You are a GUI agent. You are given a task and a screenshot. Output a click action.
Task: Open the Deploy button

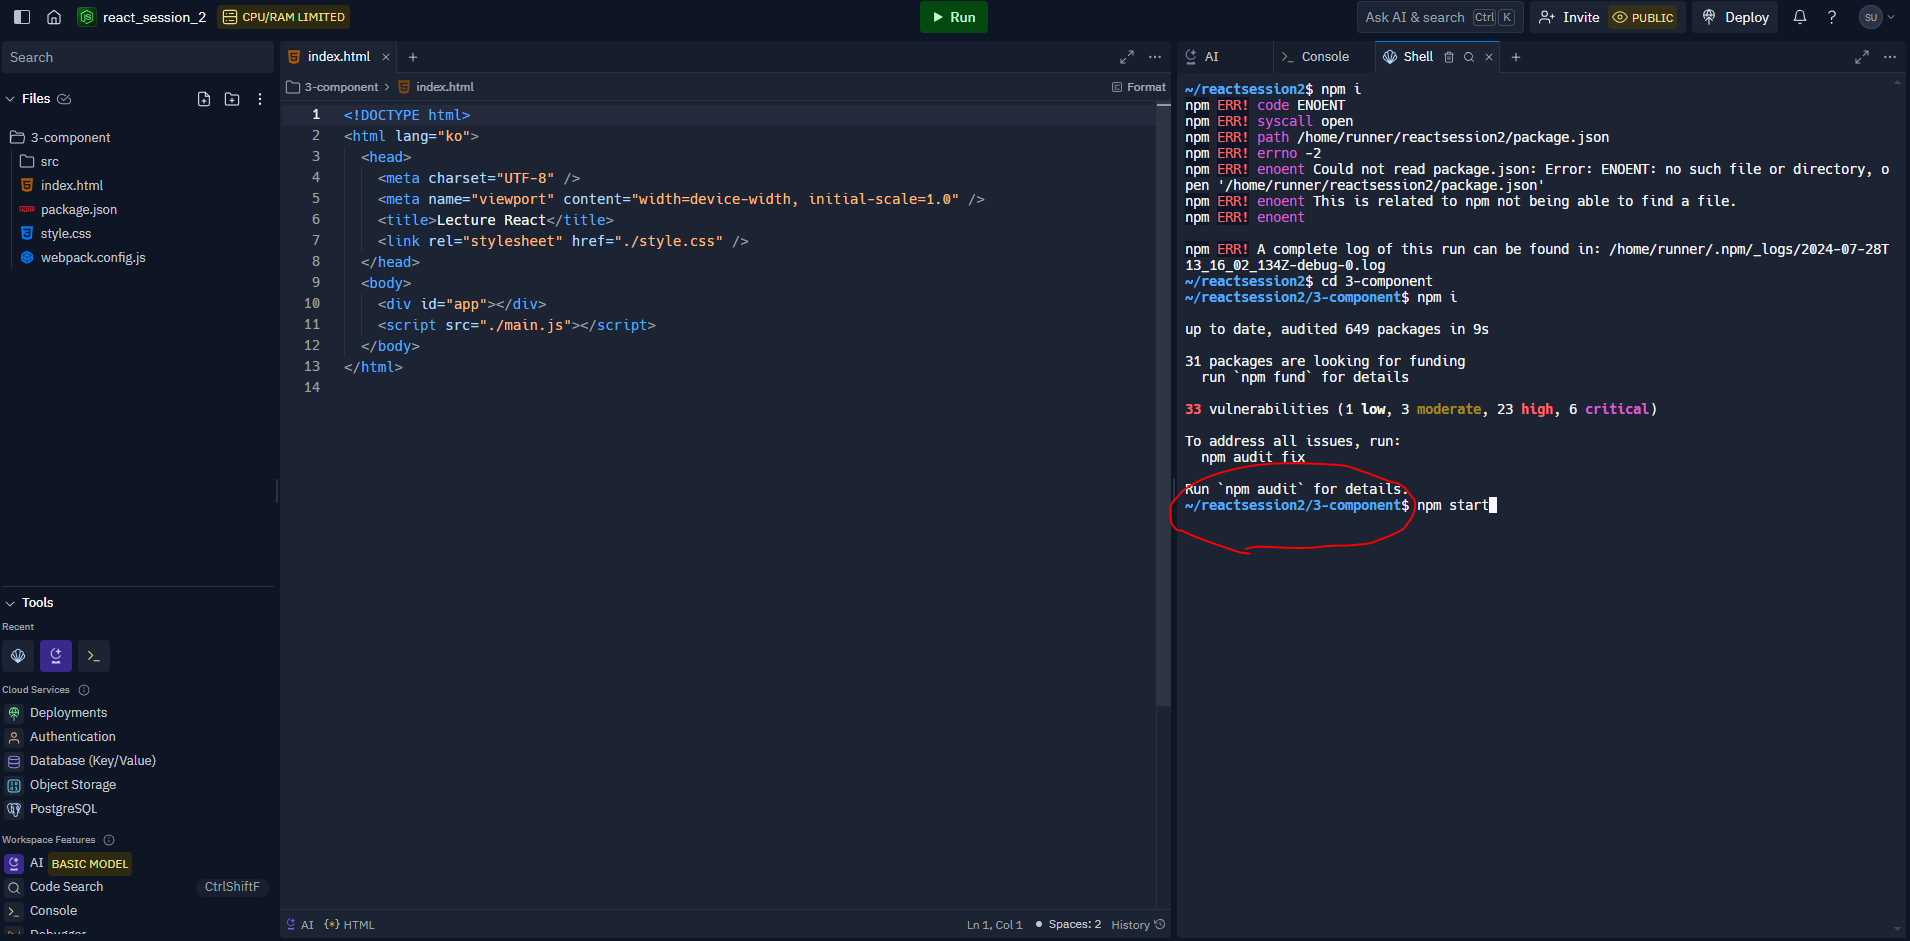(x=1735, y=17)
